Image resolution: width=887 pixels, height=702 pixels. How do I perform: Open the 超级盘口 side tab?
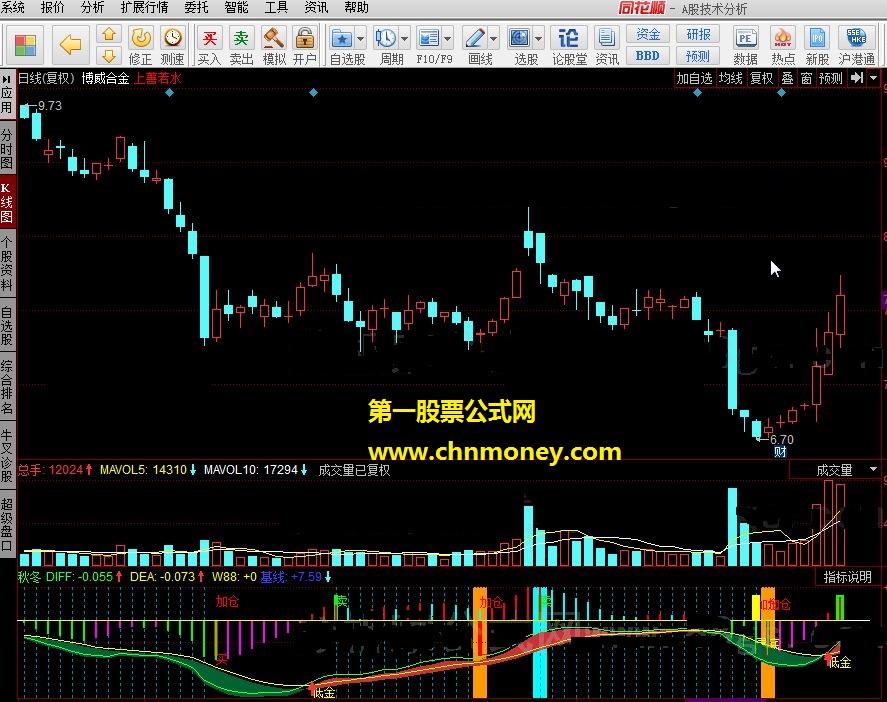[7, 524]
